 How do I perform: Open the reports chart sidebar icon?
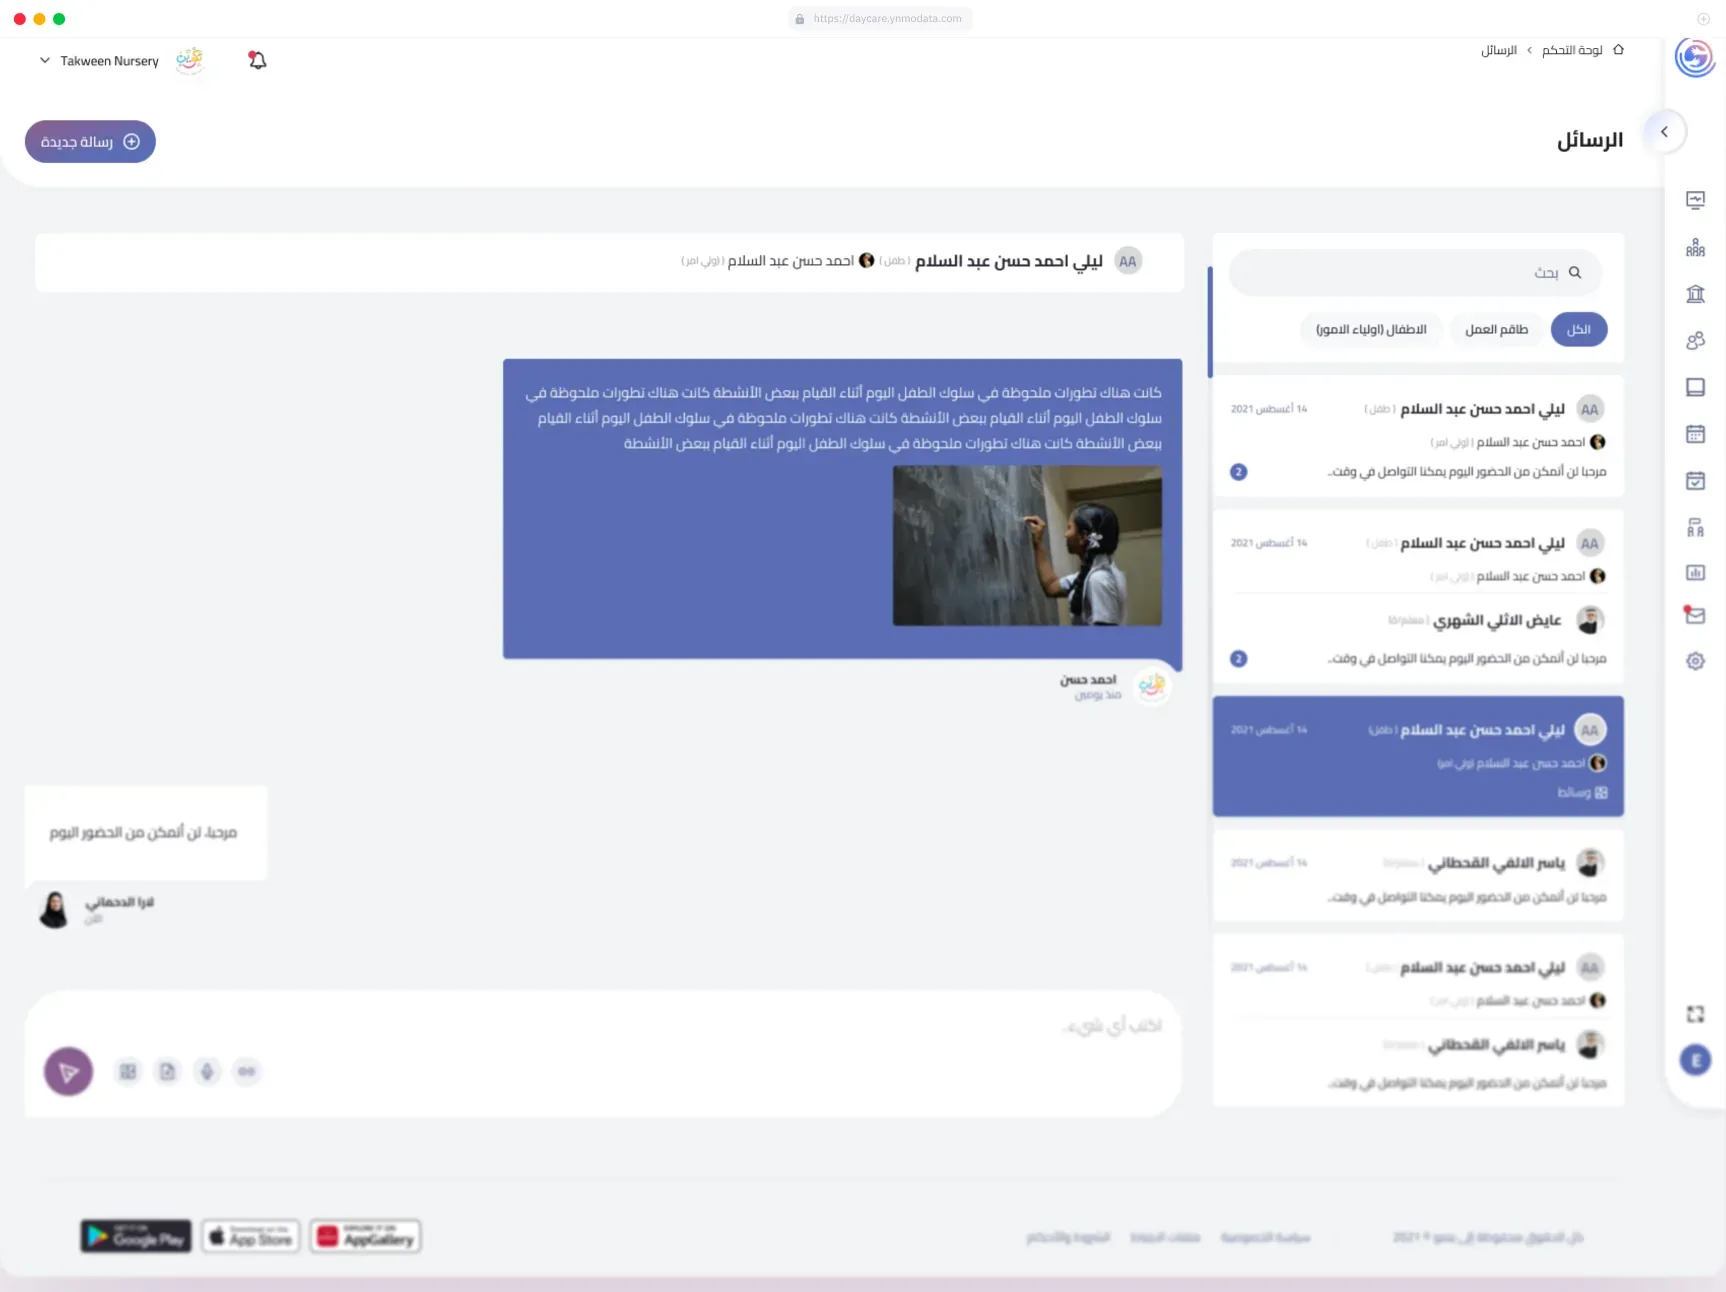(1695, 572)
